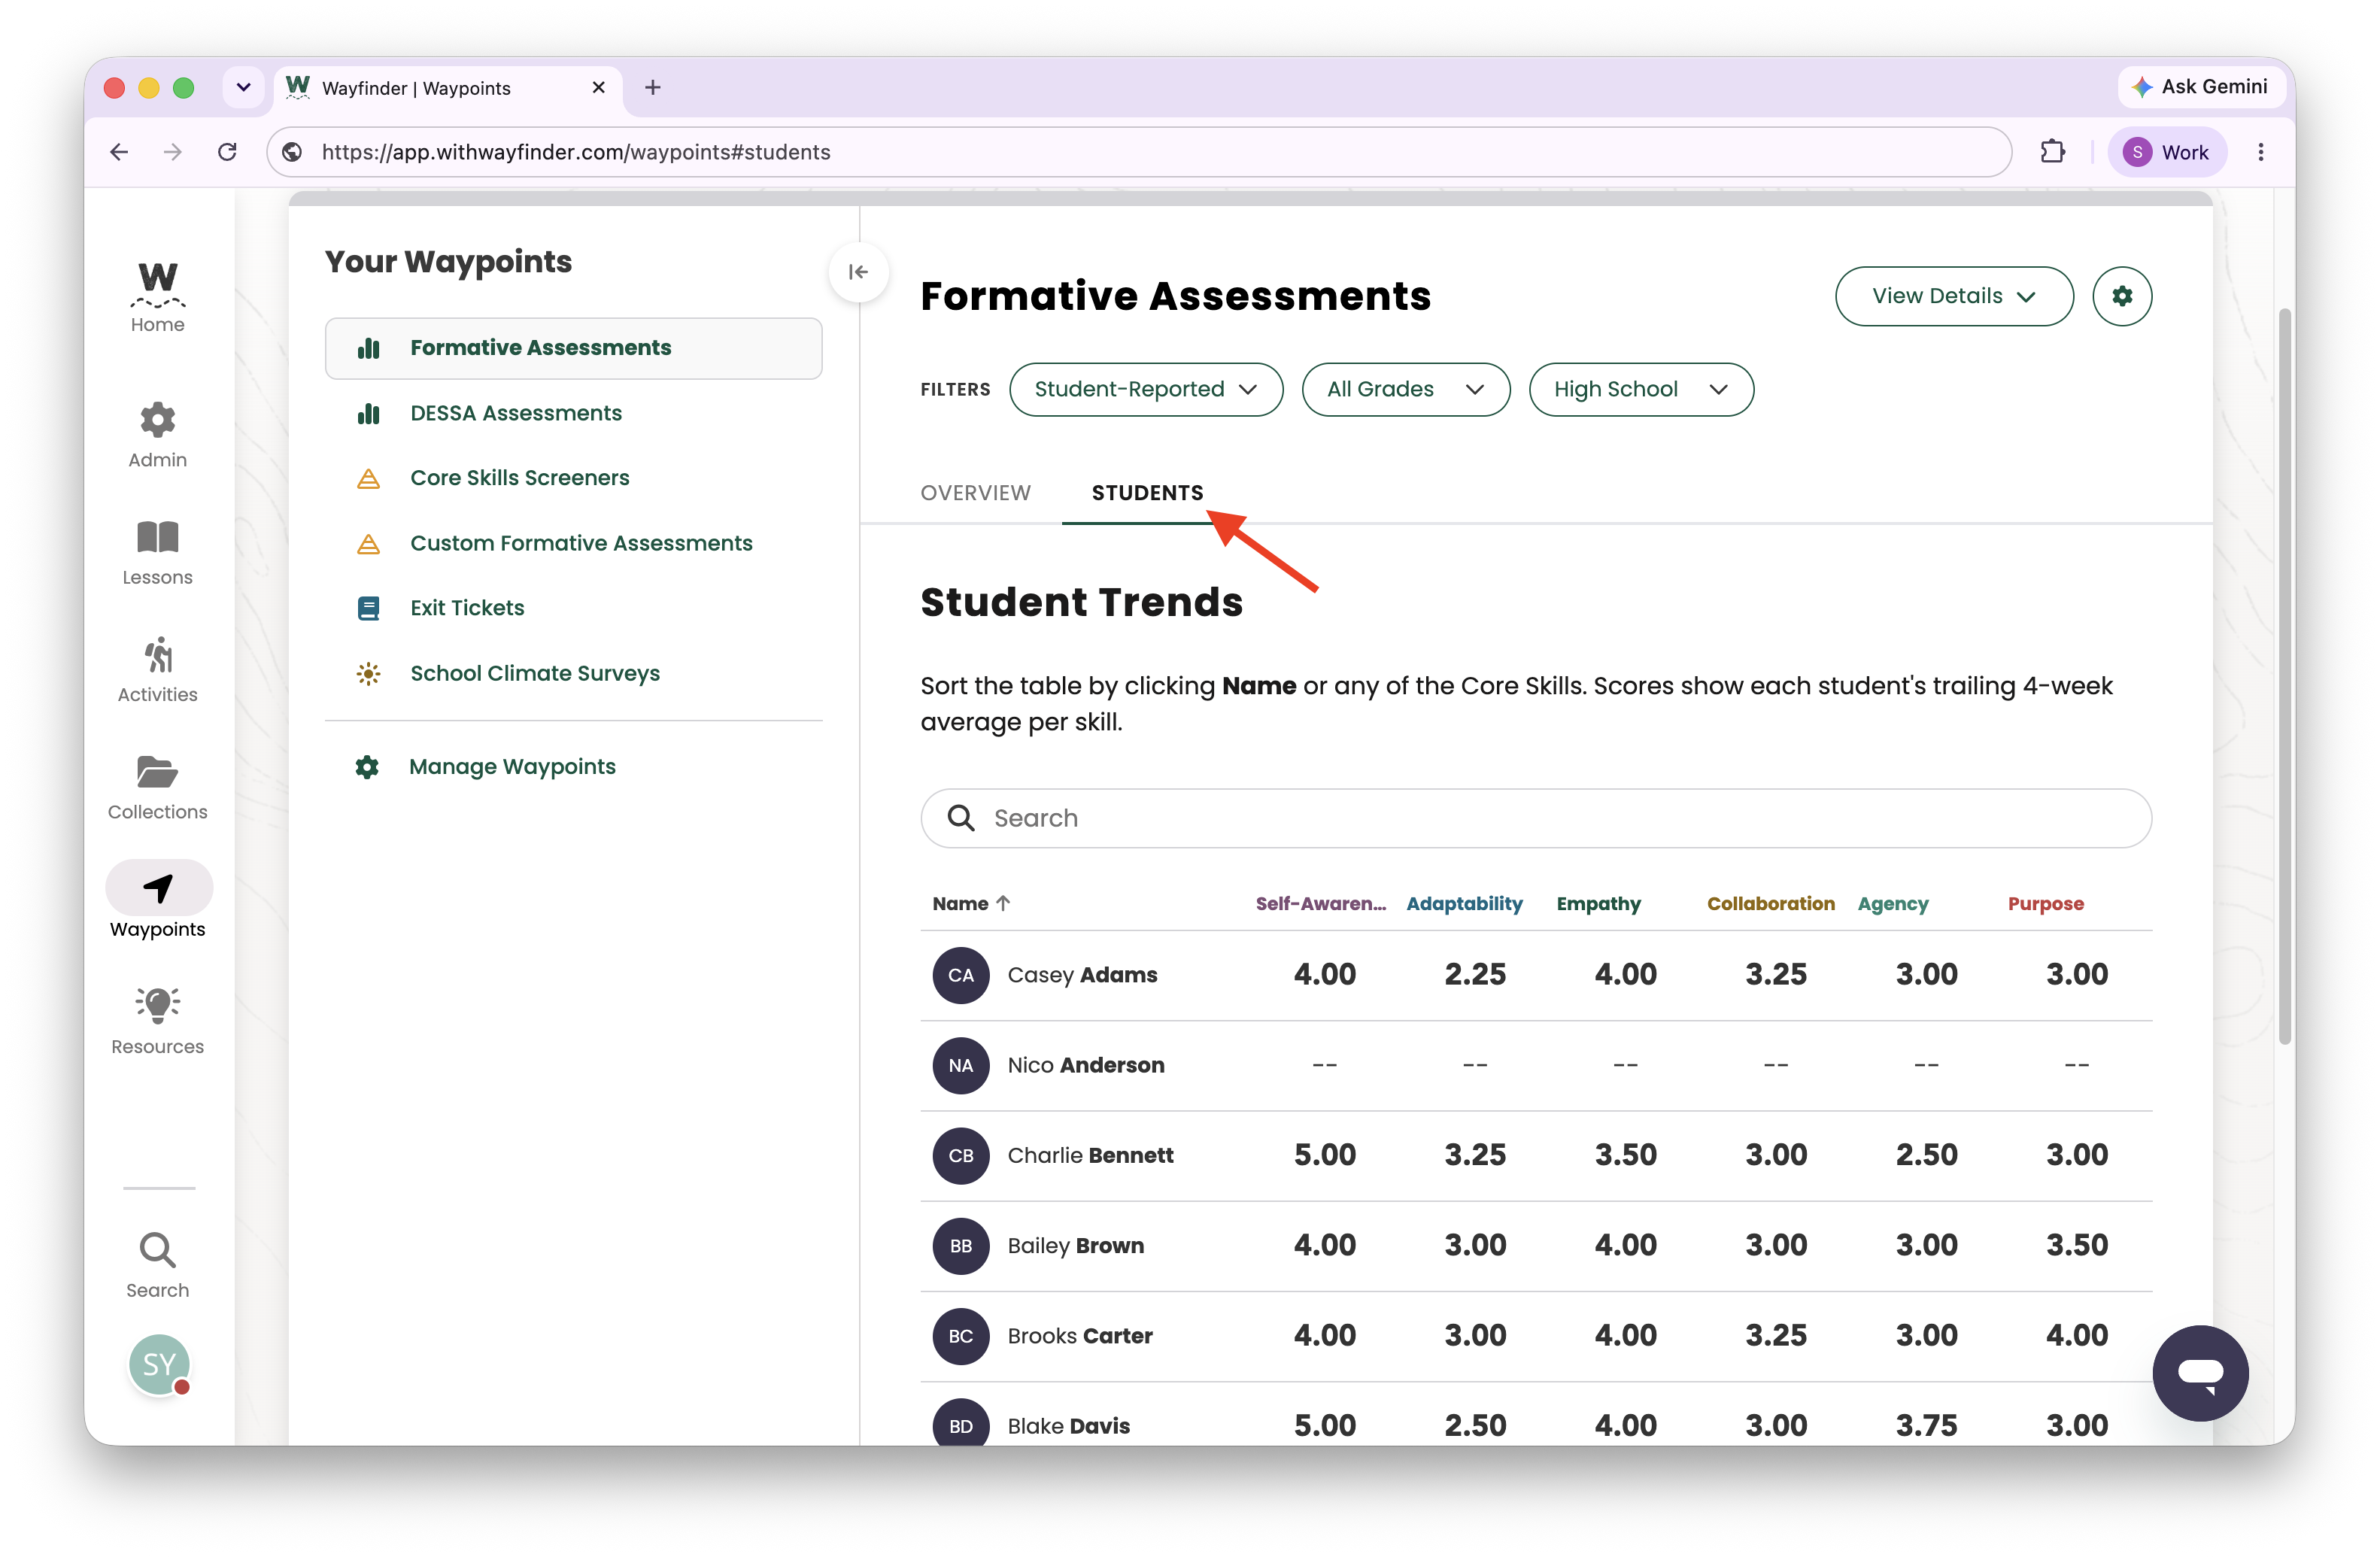This screenshot has height=1557, width=2380.
Task: Select Formative Assessments in Your Waypoints
Action: [573, 348]
